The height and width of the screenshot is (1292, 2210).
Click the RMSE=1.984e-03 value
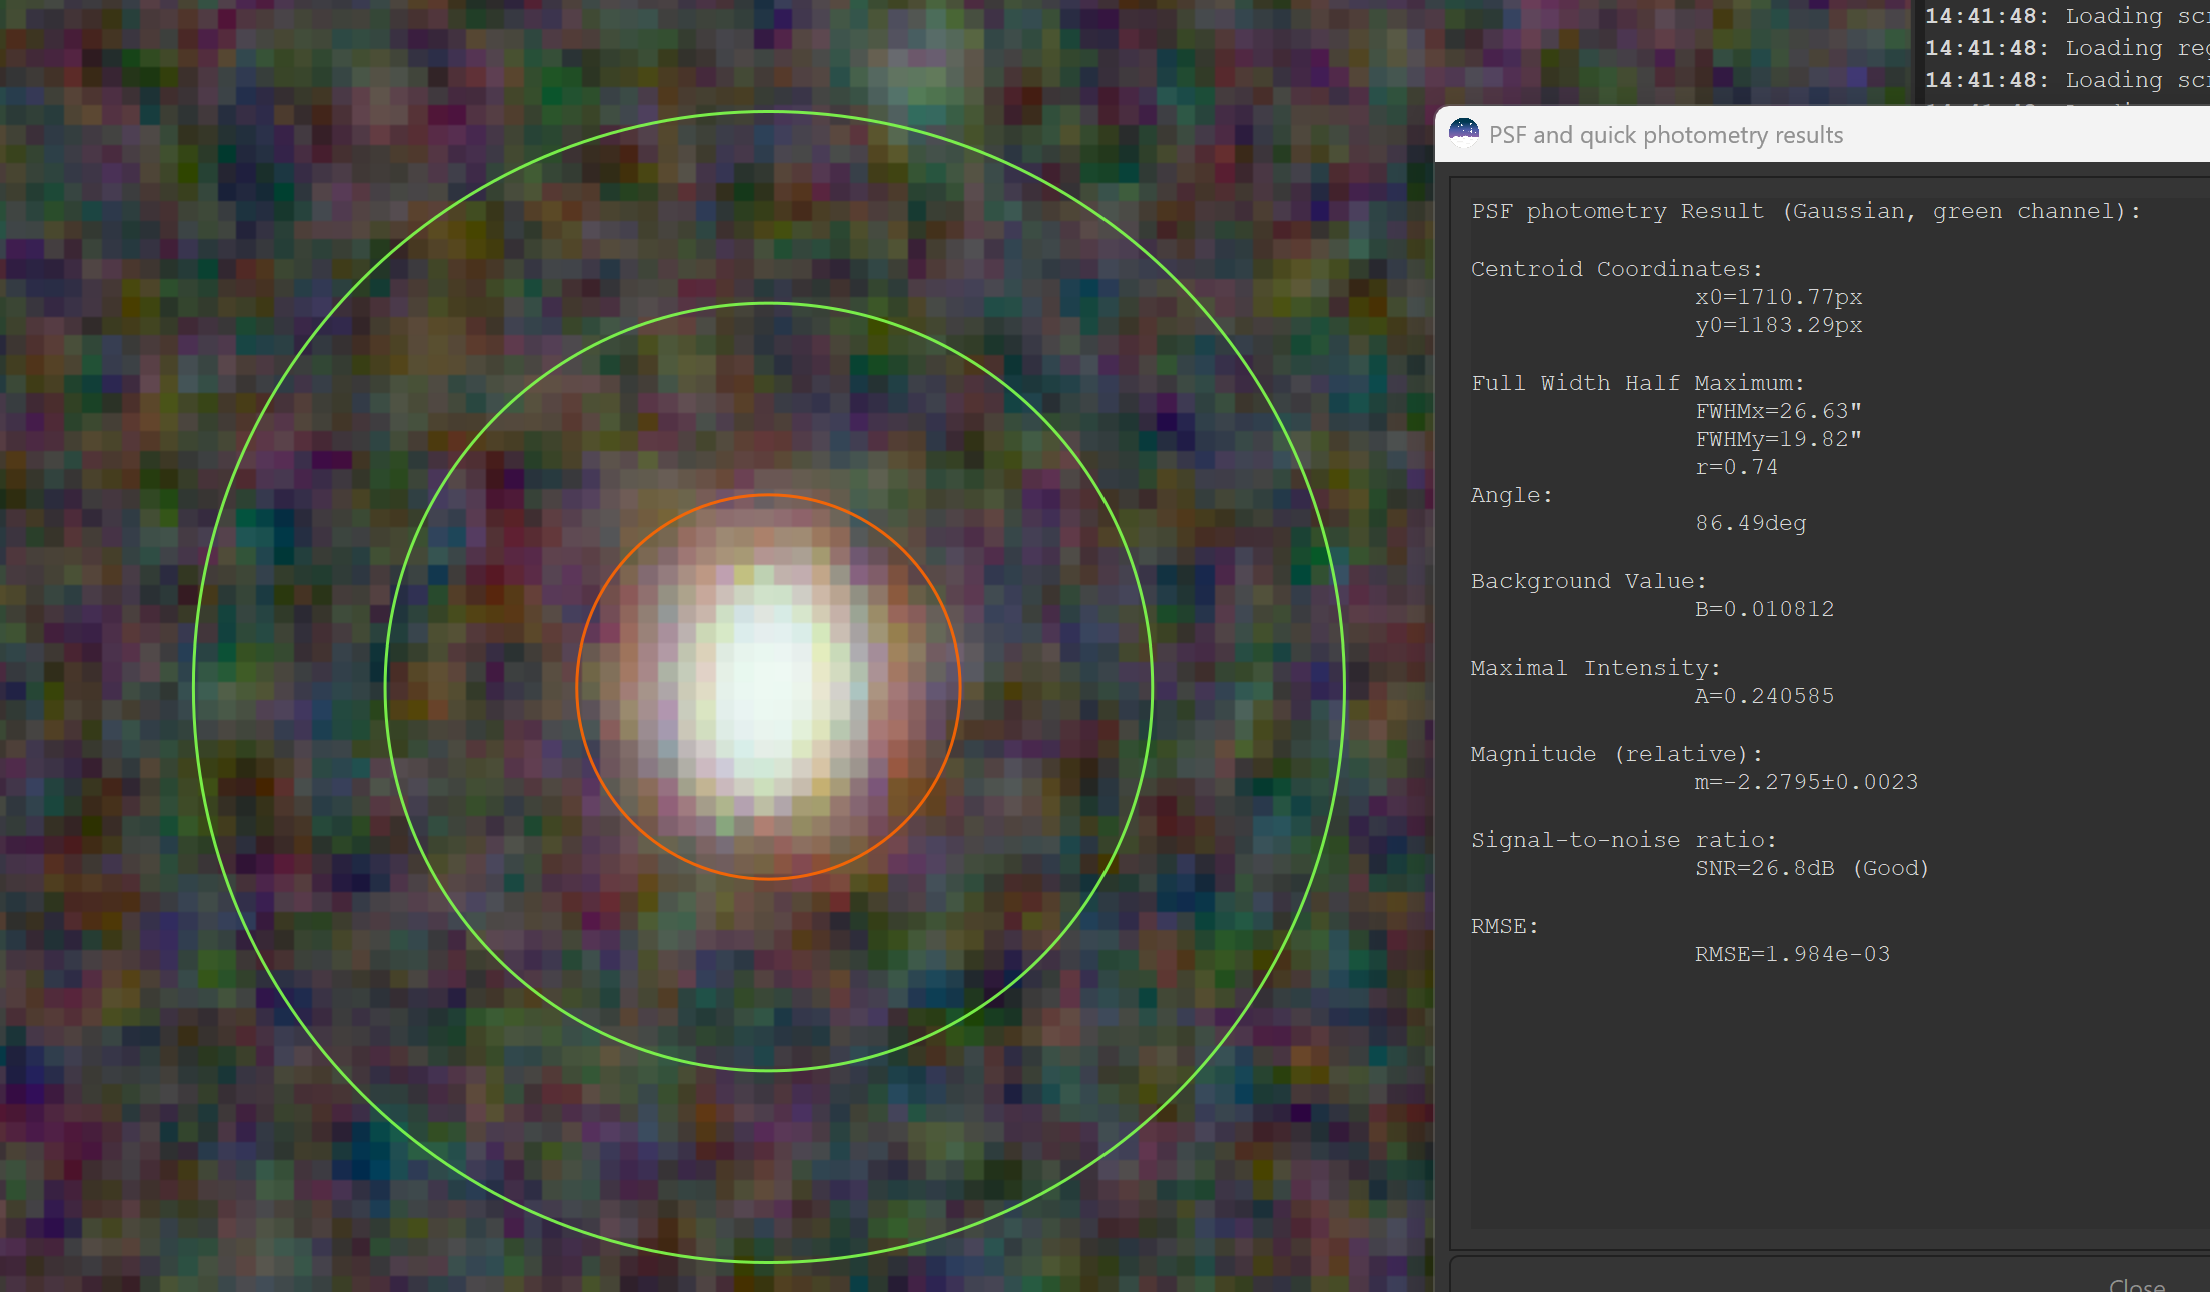tap(1792, 954)
